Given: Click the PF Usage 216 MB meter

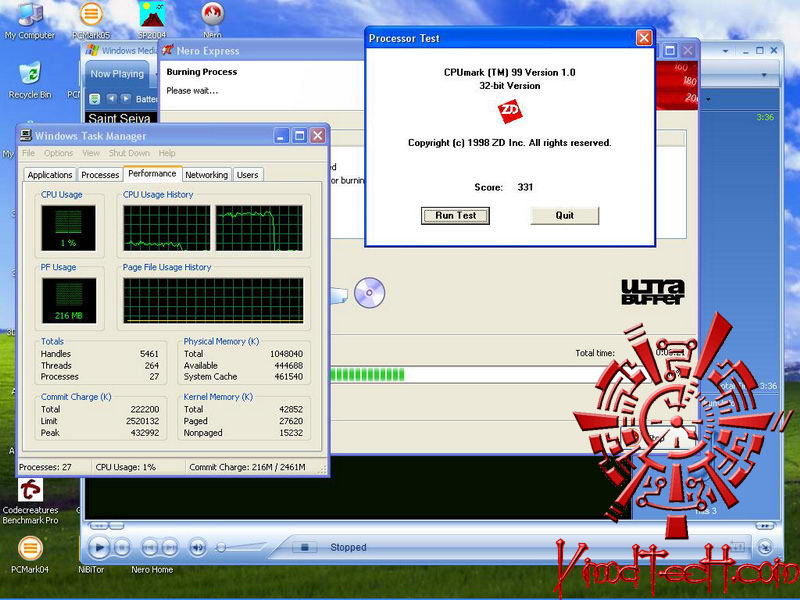Looking at the screenshot, I should pyautogui.click(x=68, y=301).
